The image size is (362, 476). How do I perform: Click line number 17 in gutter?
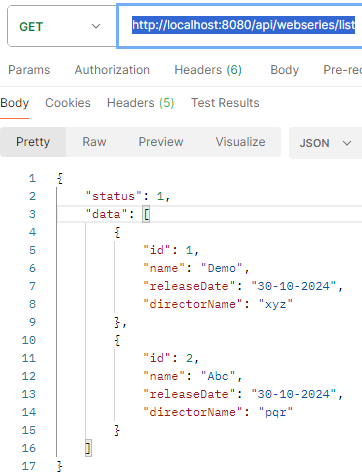coord(29,466)
